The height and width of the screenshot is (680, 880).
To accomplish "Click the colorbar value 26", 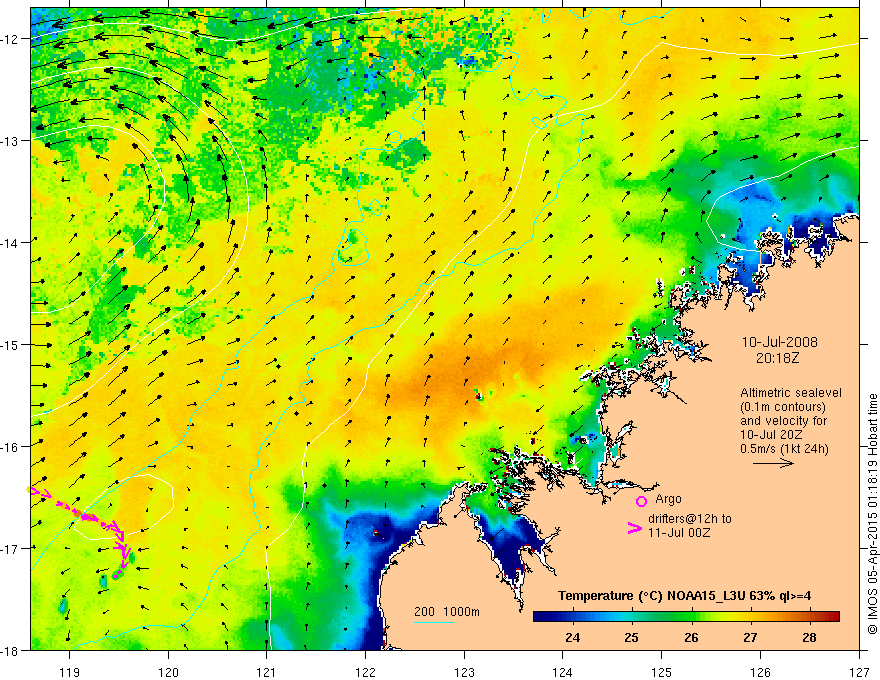I will (691, 637).
